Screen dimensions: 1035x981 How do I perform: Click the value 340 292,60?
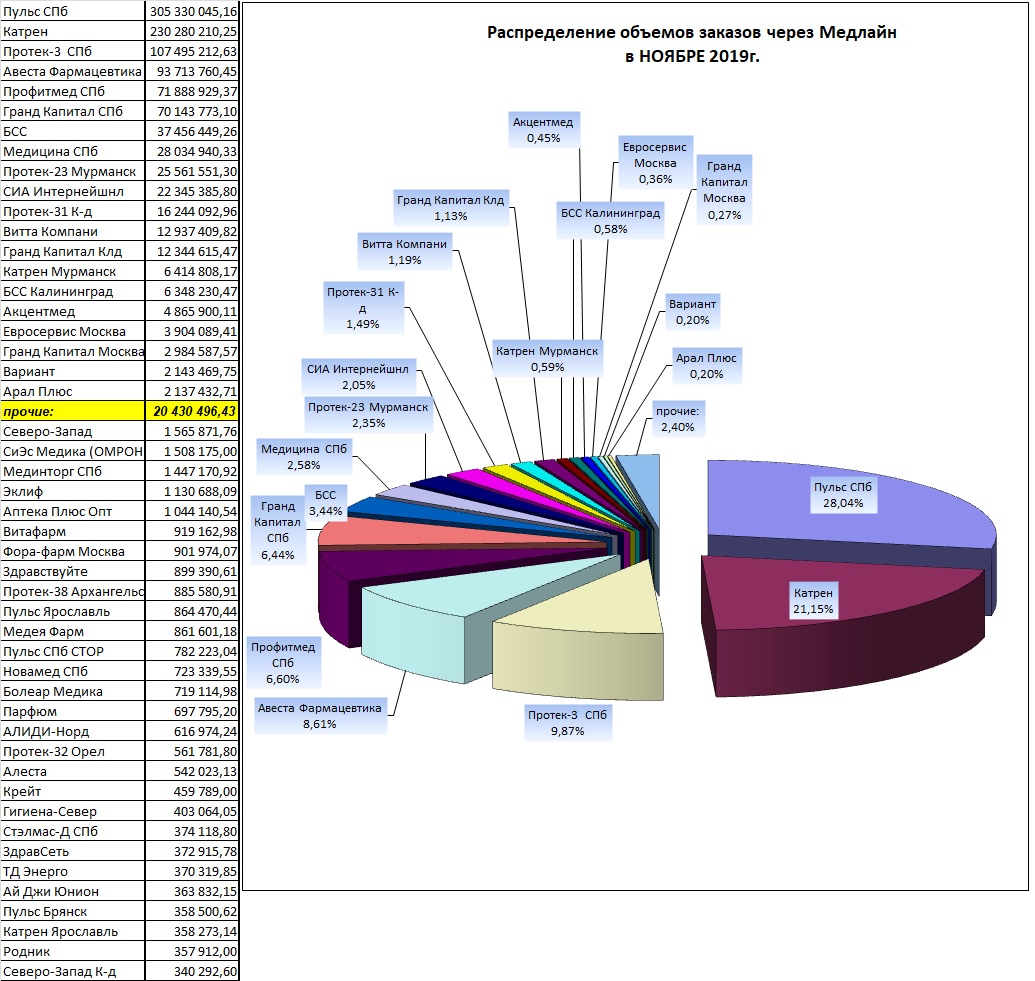pyautogui.click(x=192, y=971)
